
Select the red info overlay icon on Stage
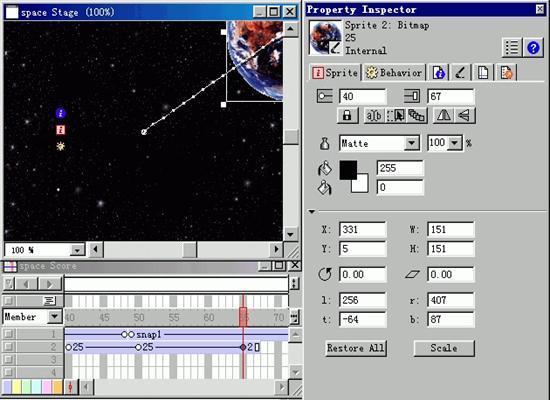(x=60, y=130)
